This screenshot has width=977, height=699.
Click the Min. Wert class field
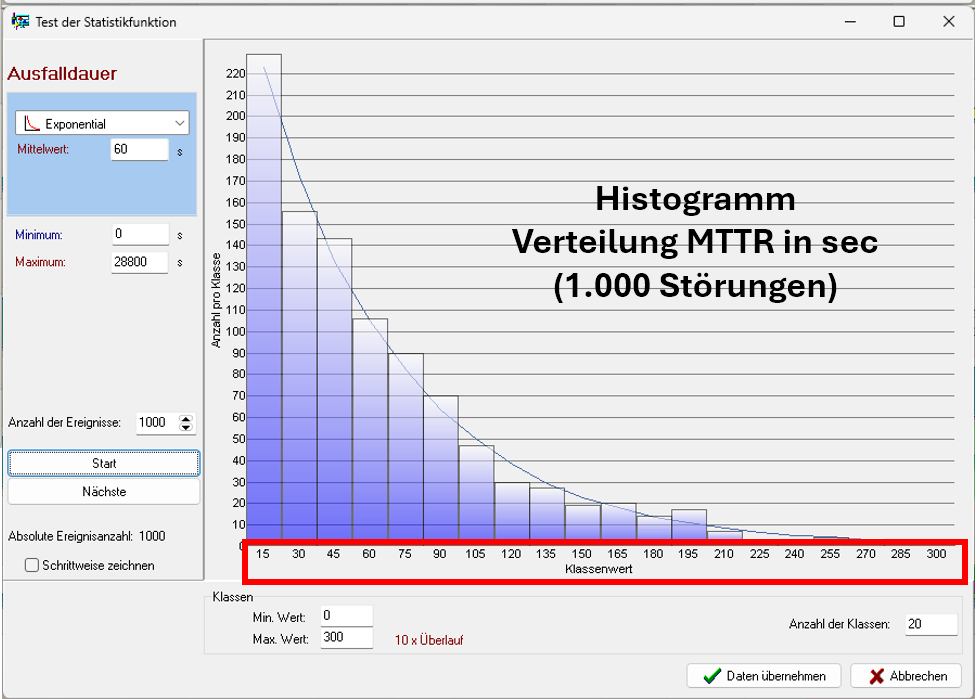point(346,617)
